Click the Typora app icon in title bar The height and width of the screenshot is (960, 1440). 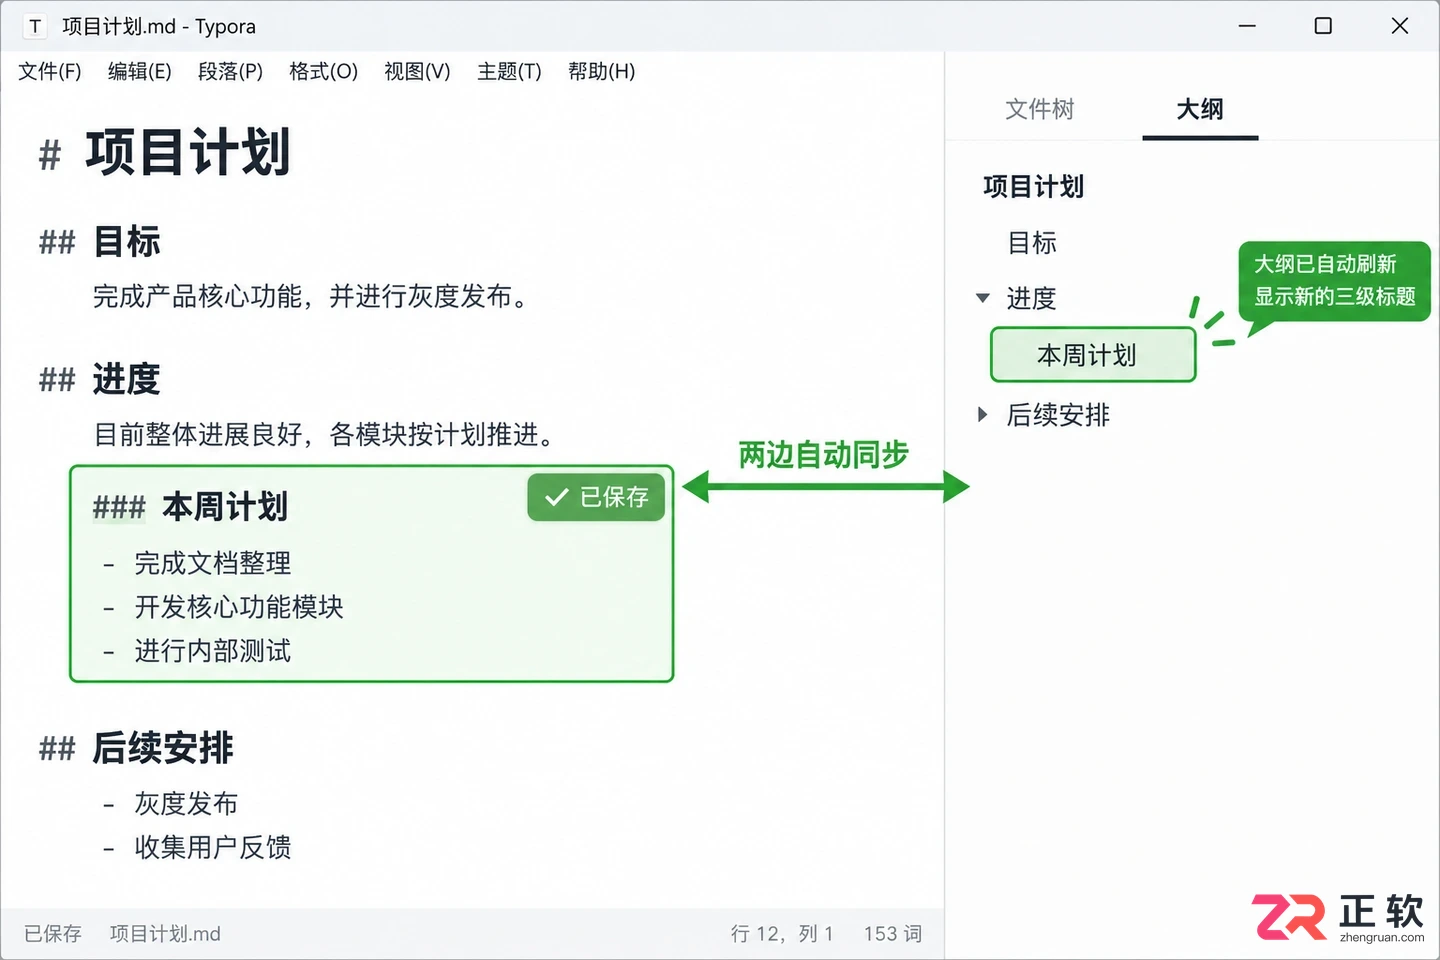point(35,26)
